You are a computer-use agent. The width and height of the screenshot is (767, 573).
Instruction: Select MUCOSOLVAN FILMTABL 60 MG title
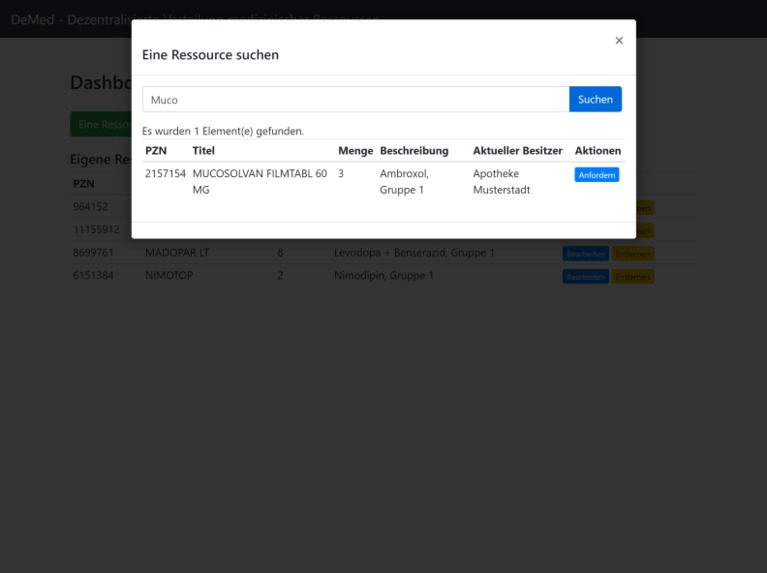(x=260, y=182)
